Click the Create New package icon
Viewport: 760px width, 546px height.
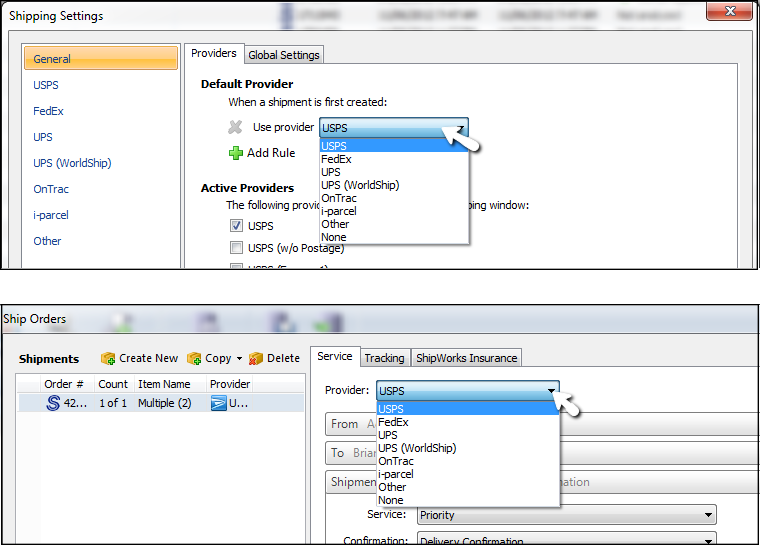108,358
